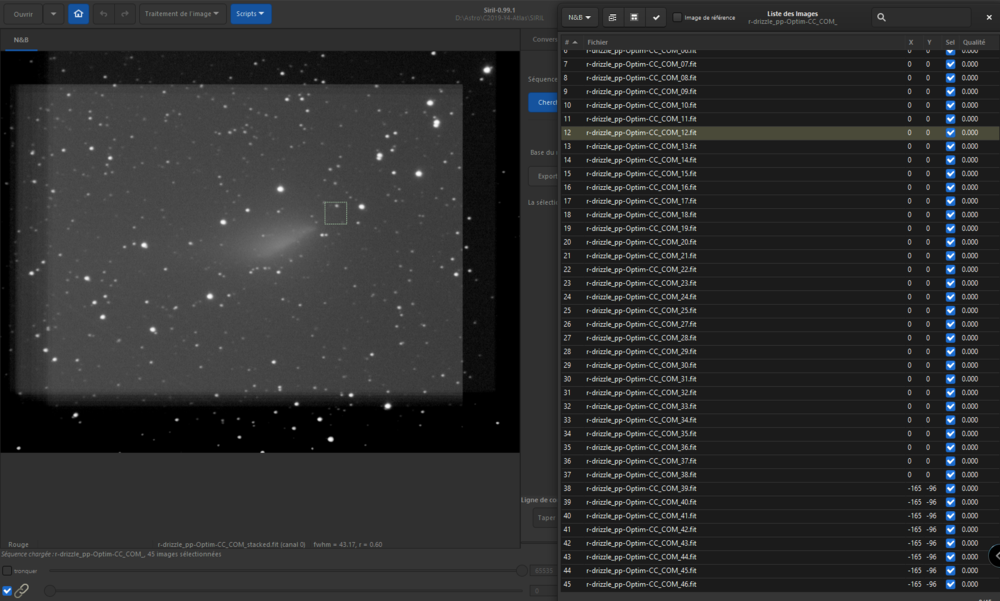This screenshot has height=601, width=1000.
Task: Click the first icon after the N&B dropdown in the image list
Action: click(x=612, y=17)
